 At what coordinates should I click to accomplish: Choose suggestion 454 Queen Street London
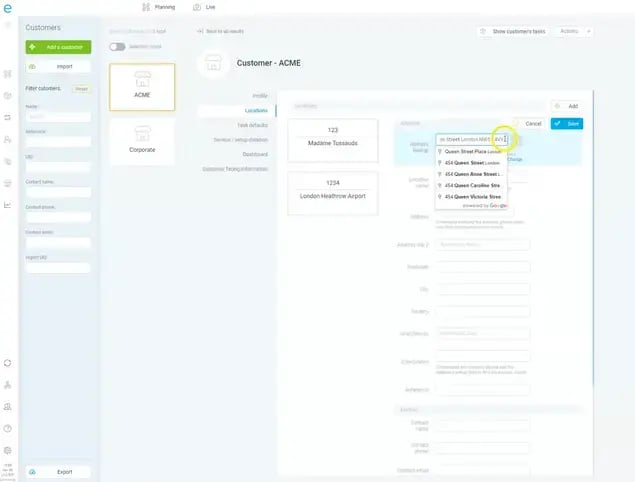pyautogui.click(x=472, y=163)
